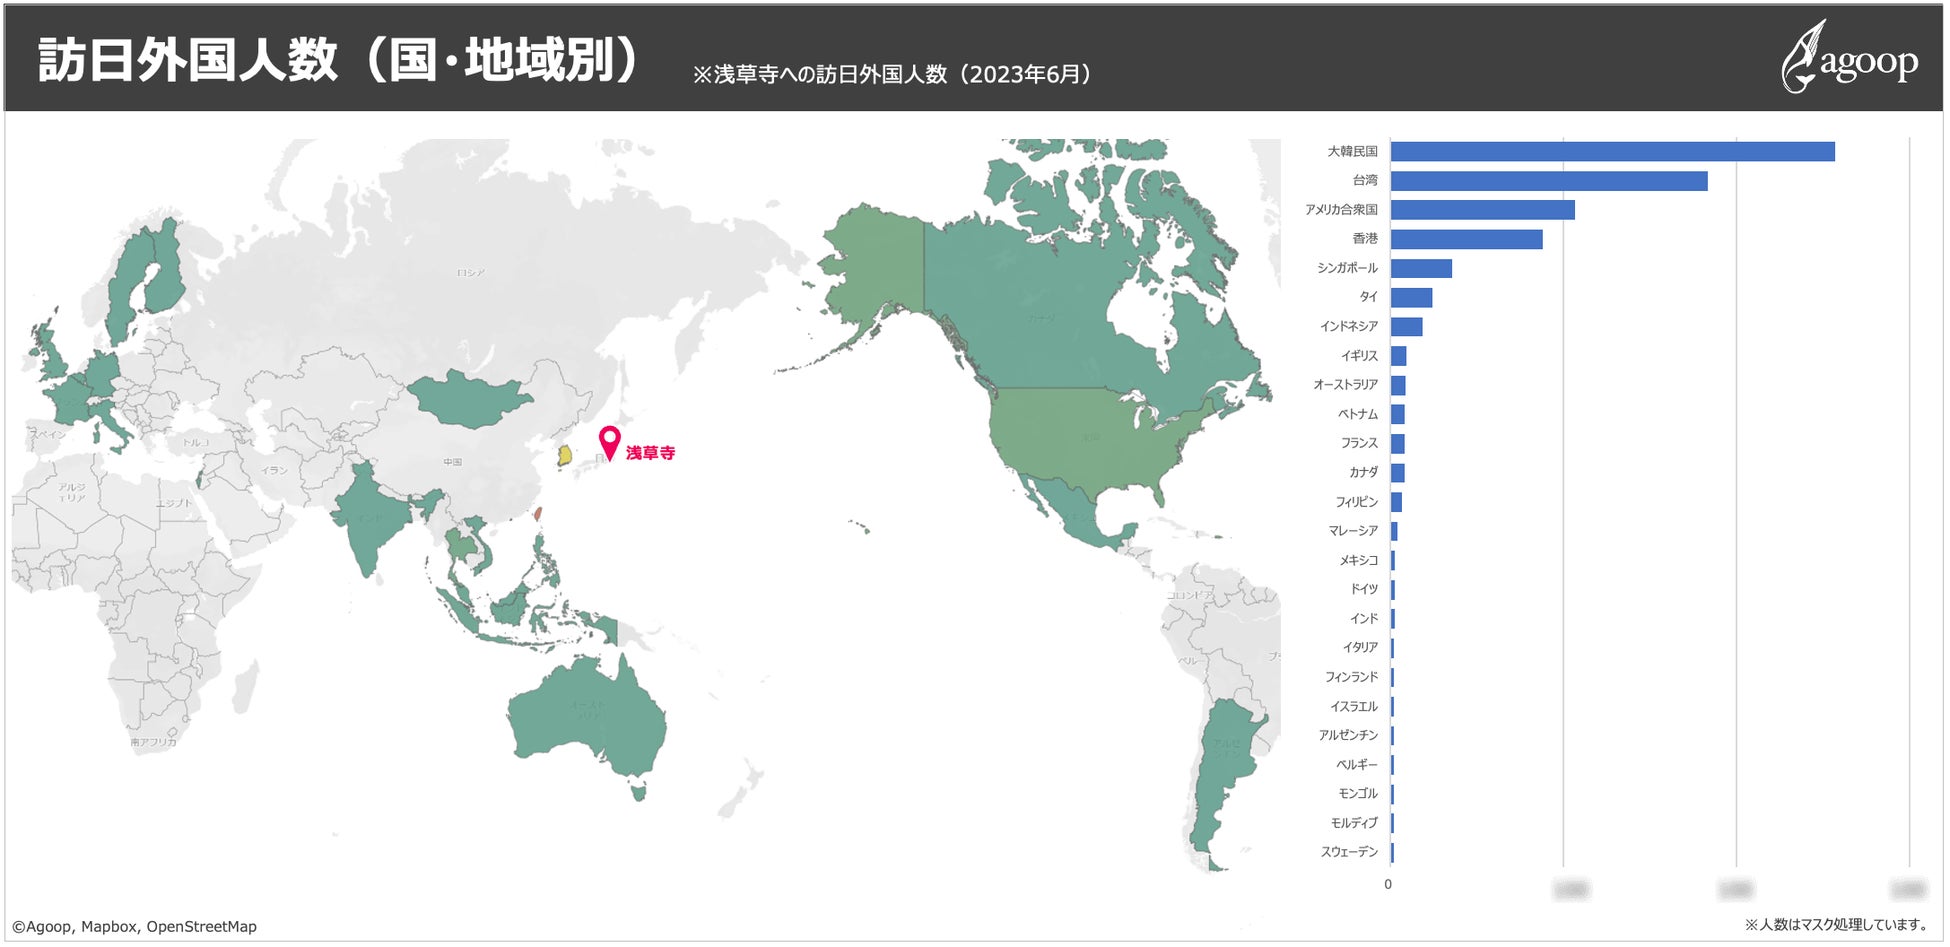1950x947 pixels.
Task: Click the マレーシア label
Action: click(x=1353, y=530)
